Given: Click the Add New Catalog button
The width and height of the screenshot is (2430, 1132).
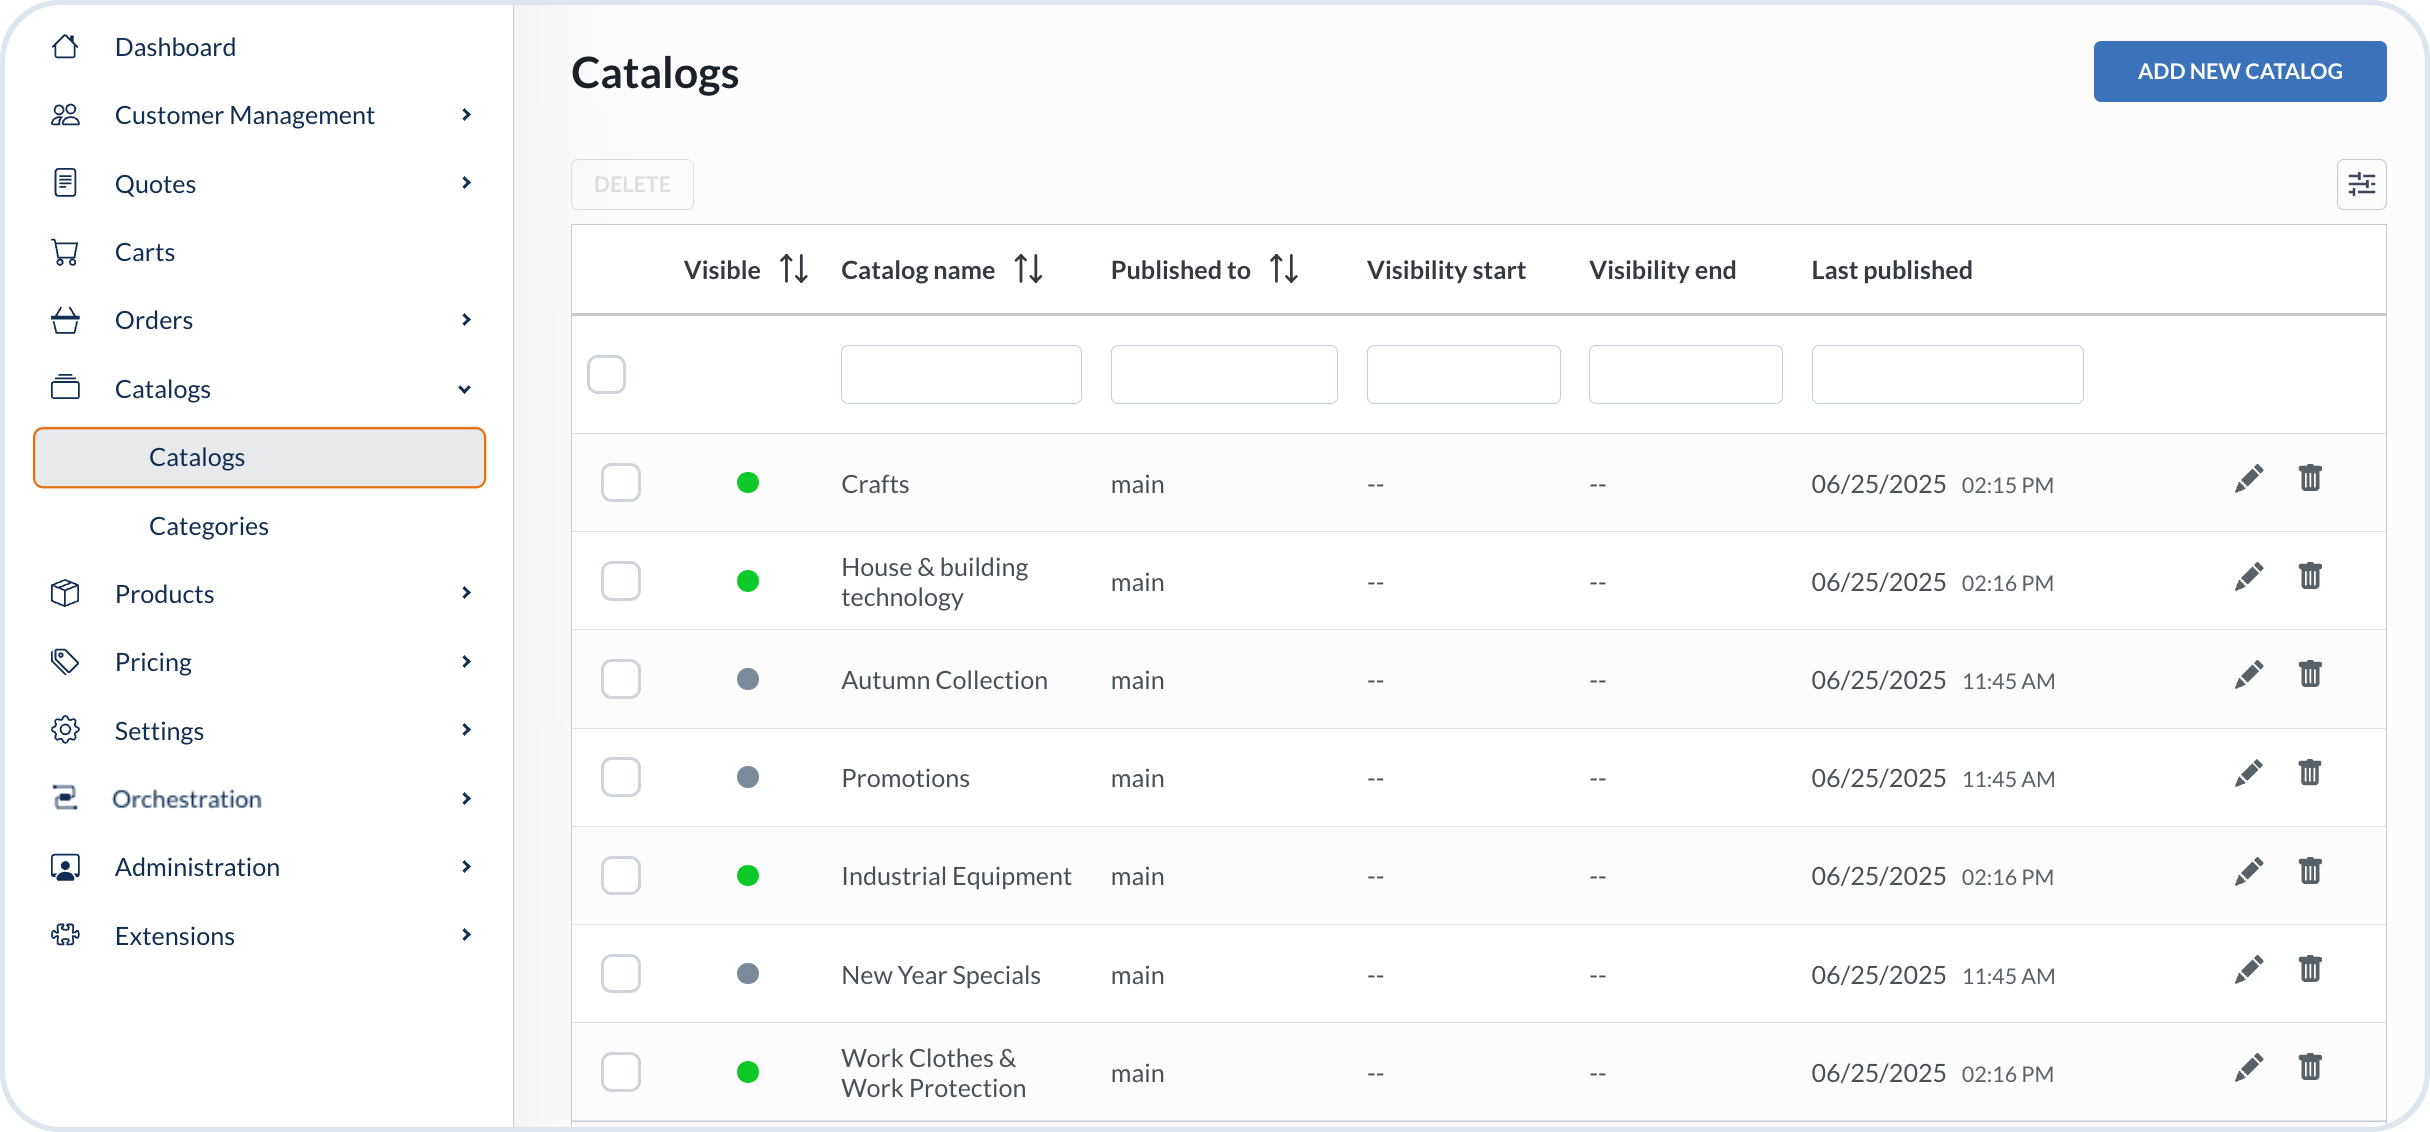Looking at the screenshot, I should [x=2239, y=71].
